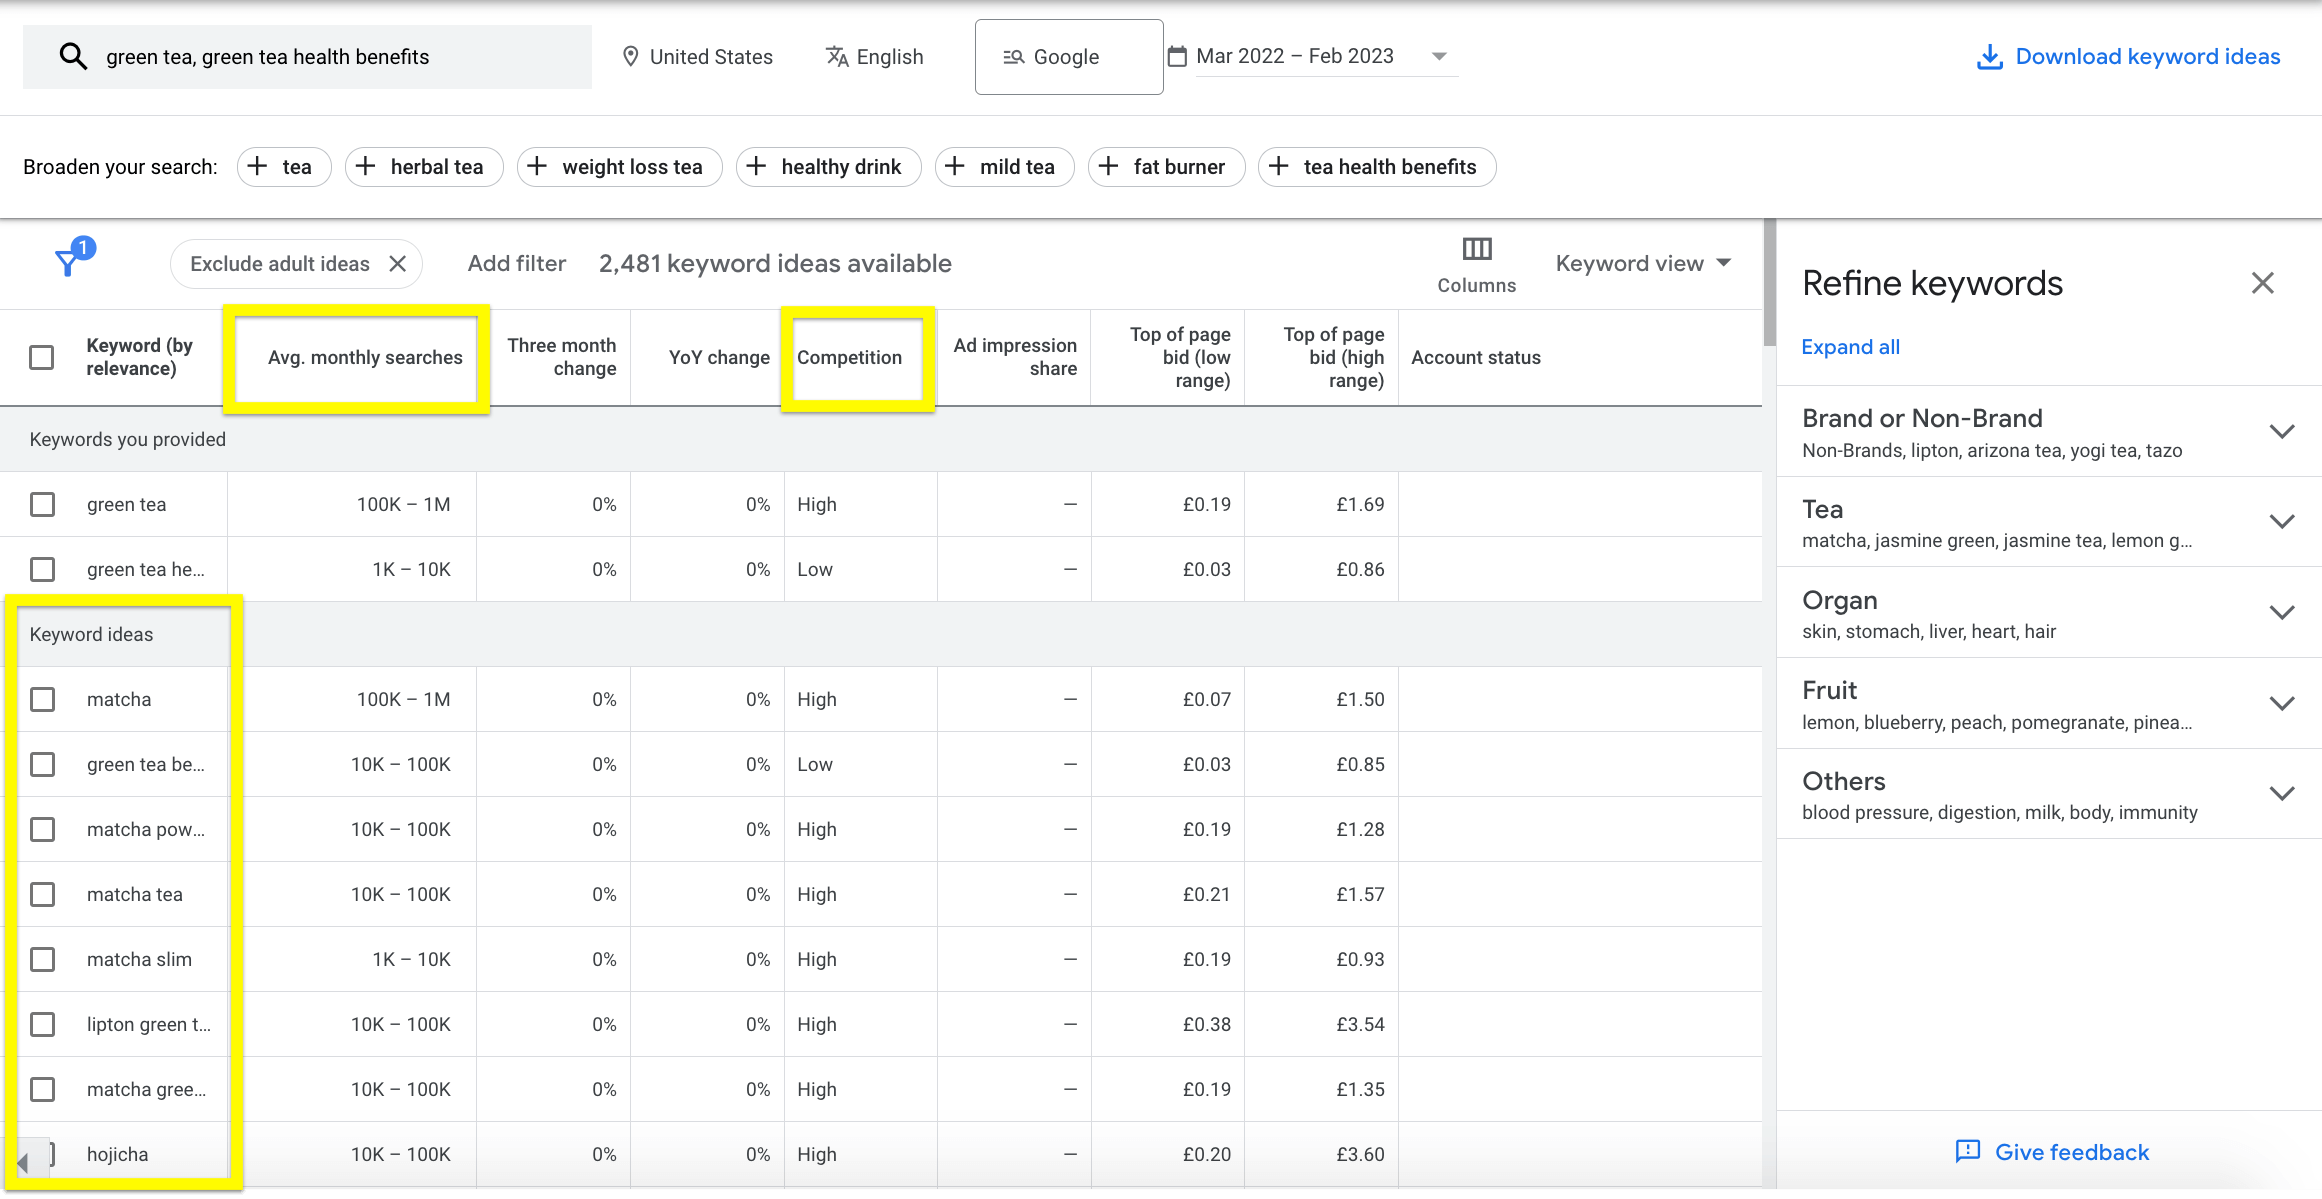Viewport: 2322px width, 1199px height.
Task: Remove the Exclude adult ideas filter
Action: point(398,264)
